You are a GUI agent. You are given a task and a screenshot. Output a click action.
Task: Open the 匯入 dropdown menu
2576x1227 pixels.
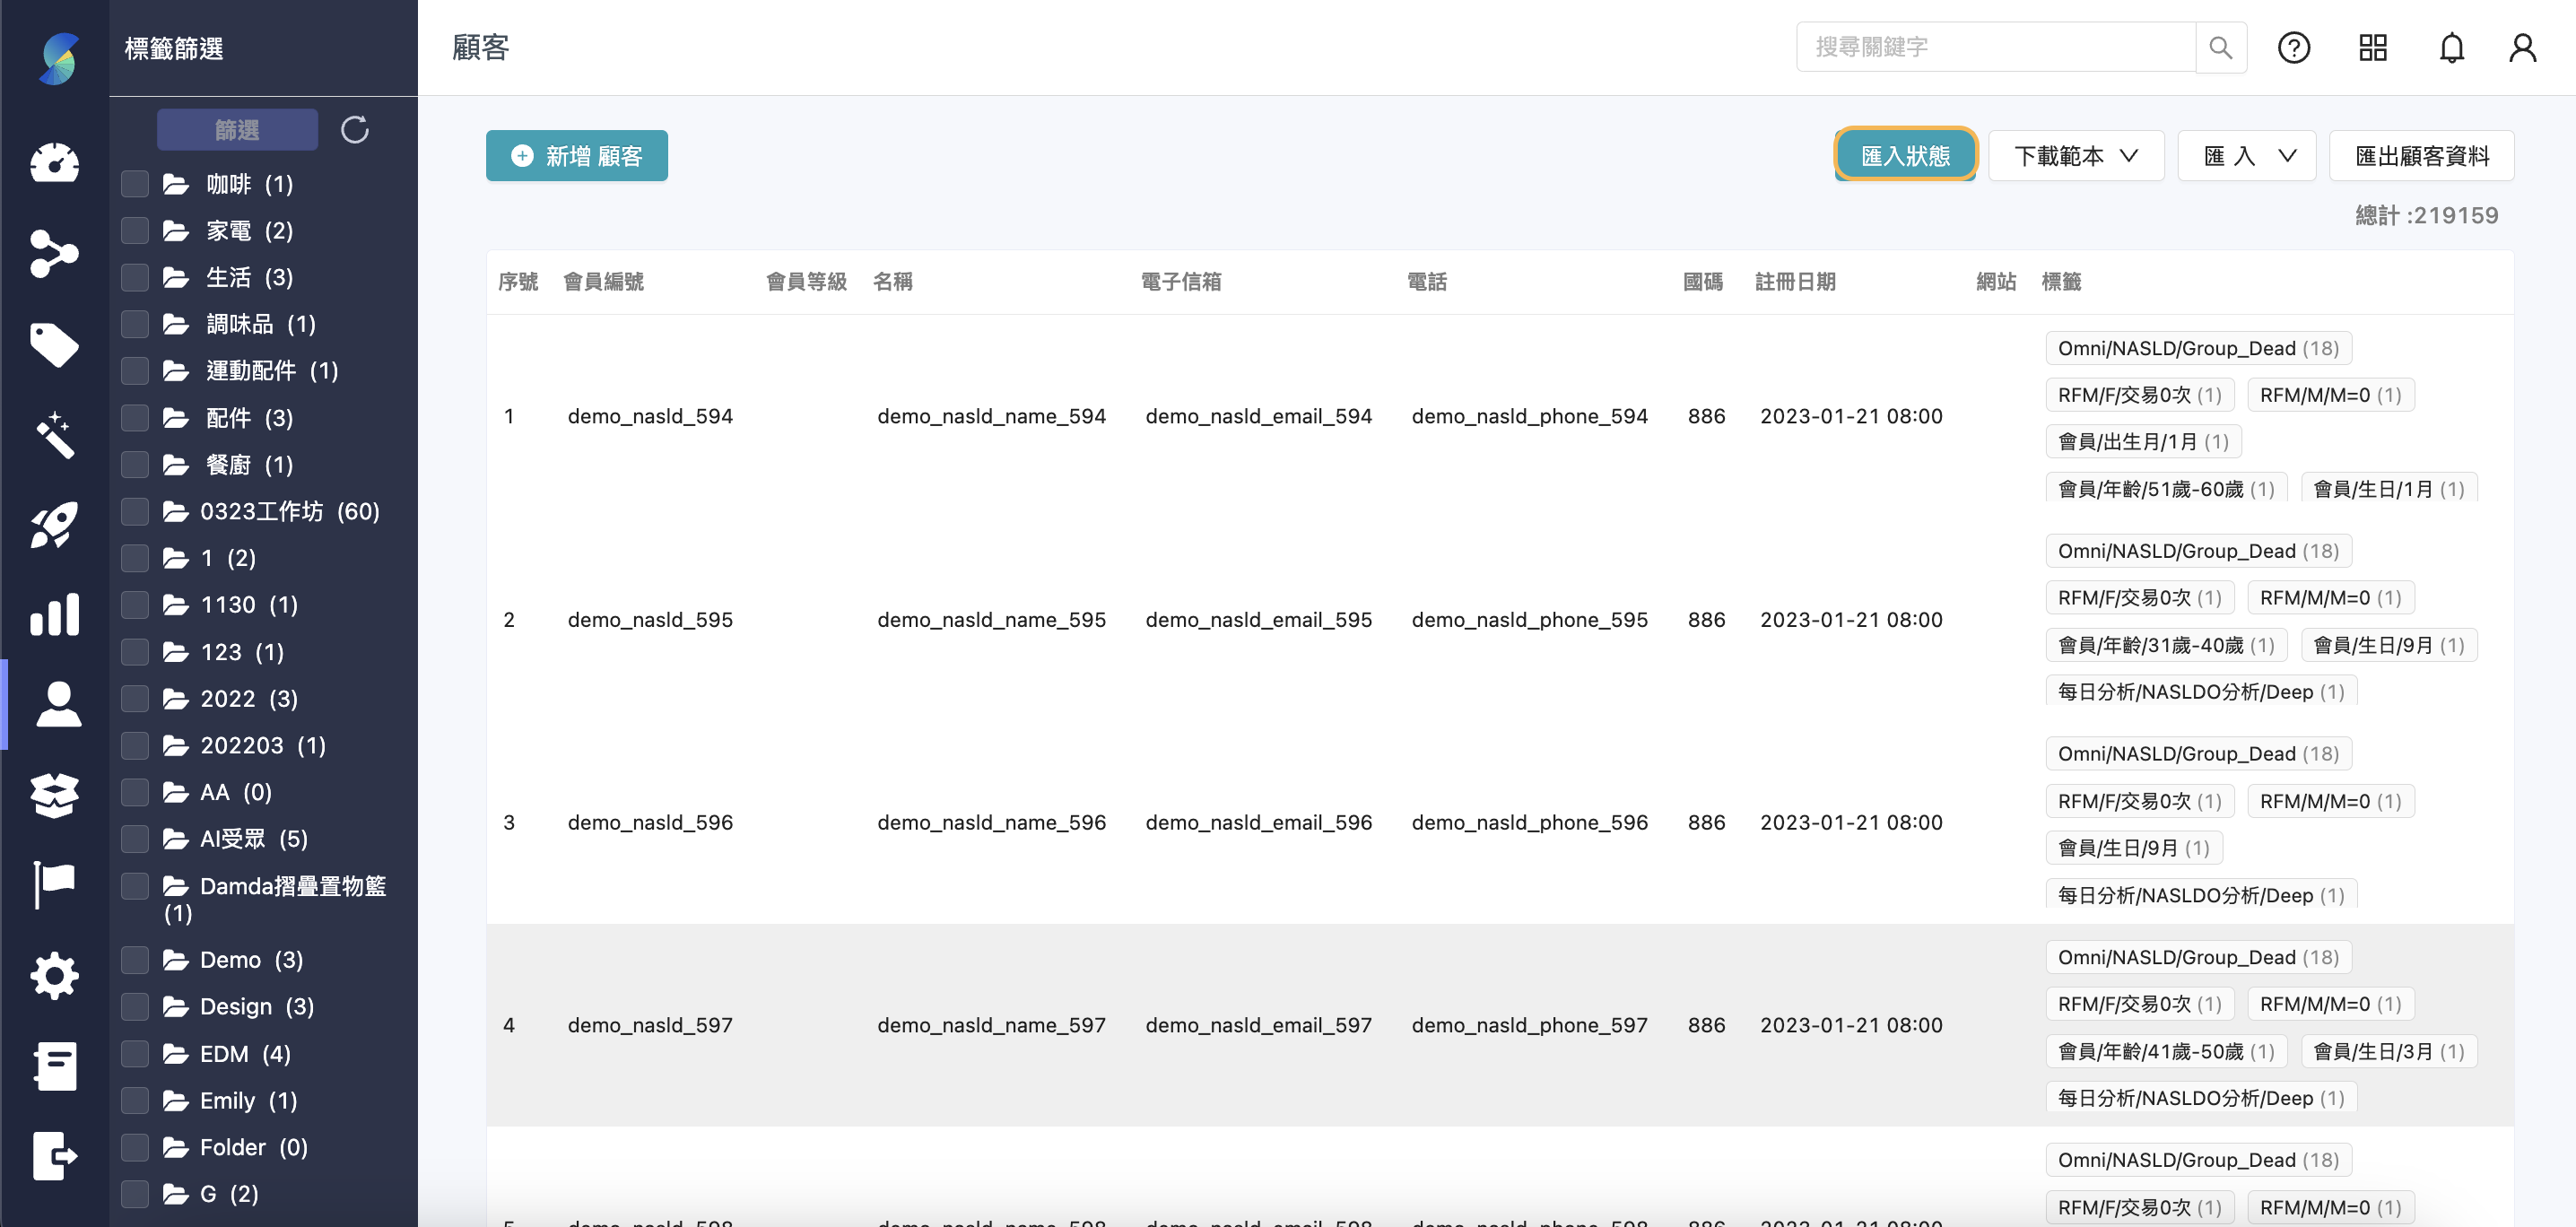pos(2246,156)
